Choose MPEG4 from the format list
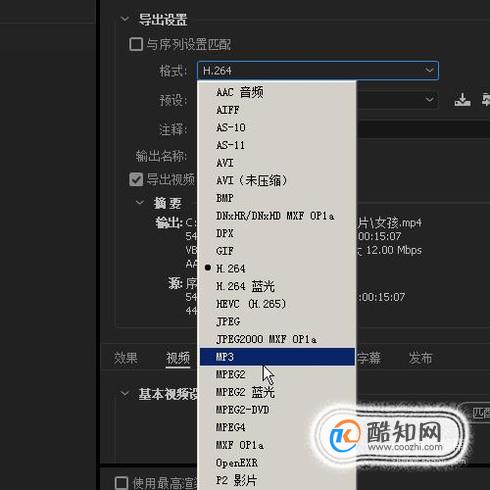Viewport: 490px width, 490px height. 277,427
